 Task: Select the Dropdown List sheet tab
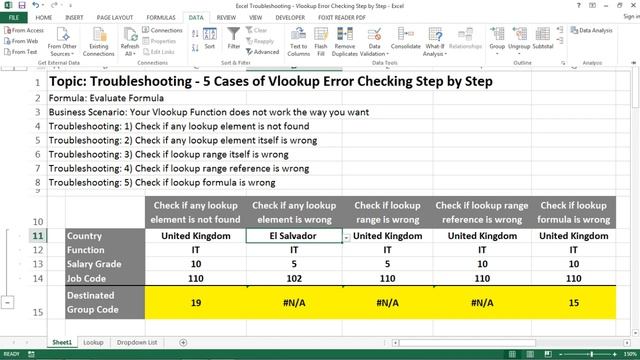click(x=137, y=342)
